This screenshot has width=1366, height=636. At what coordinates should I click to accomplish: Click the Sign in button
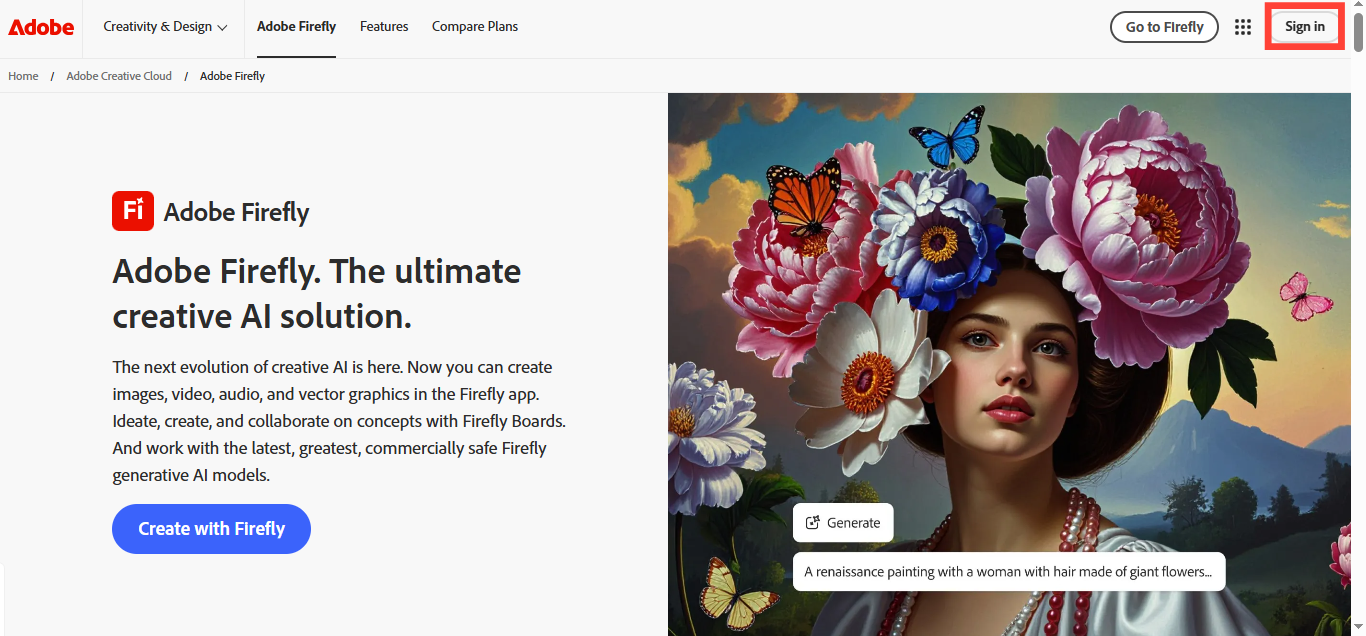(x=1304, y=27)
